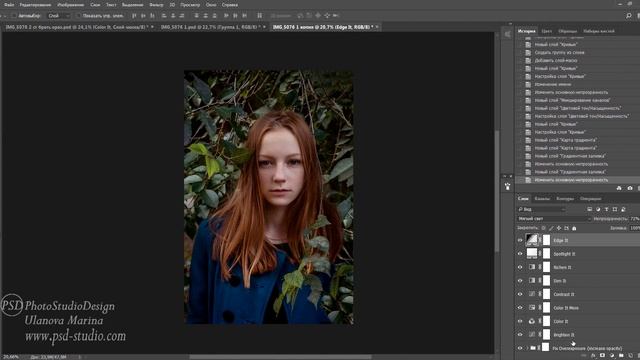
Task: Click the Заливка fill value field
Action: coord(635,228)
